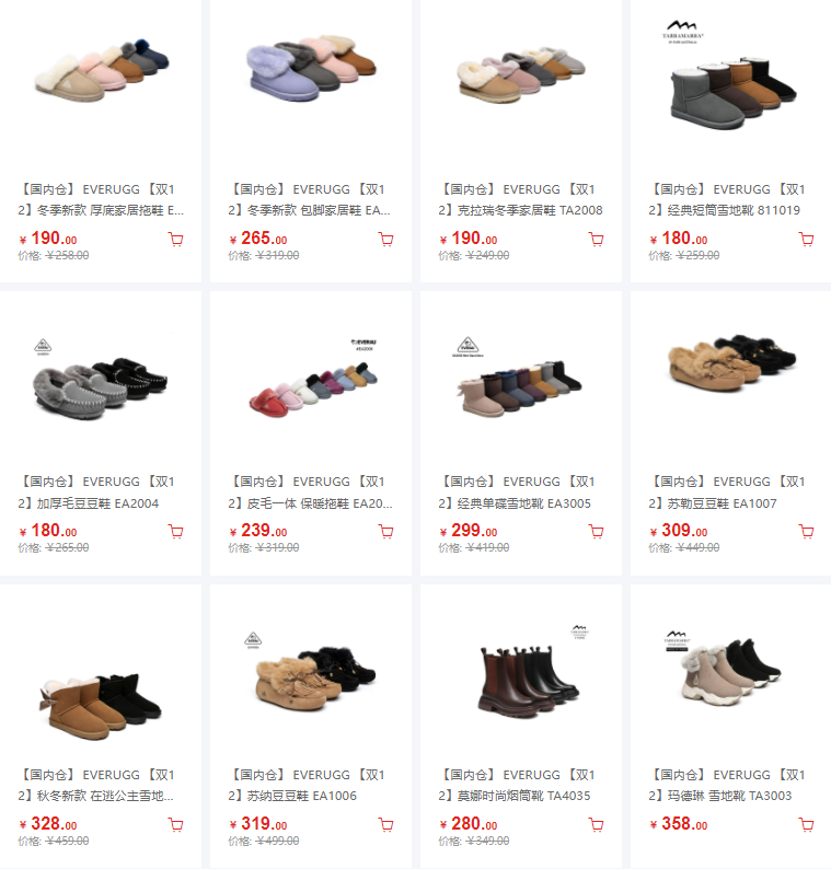Click cart icon for 经典短筒雪地靴 811019
Screen dimensions: 832x870
[x=806, y=240]
